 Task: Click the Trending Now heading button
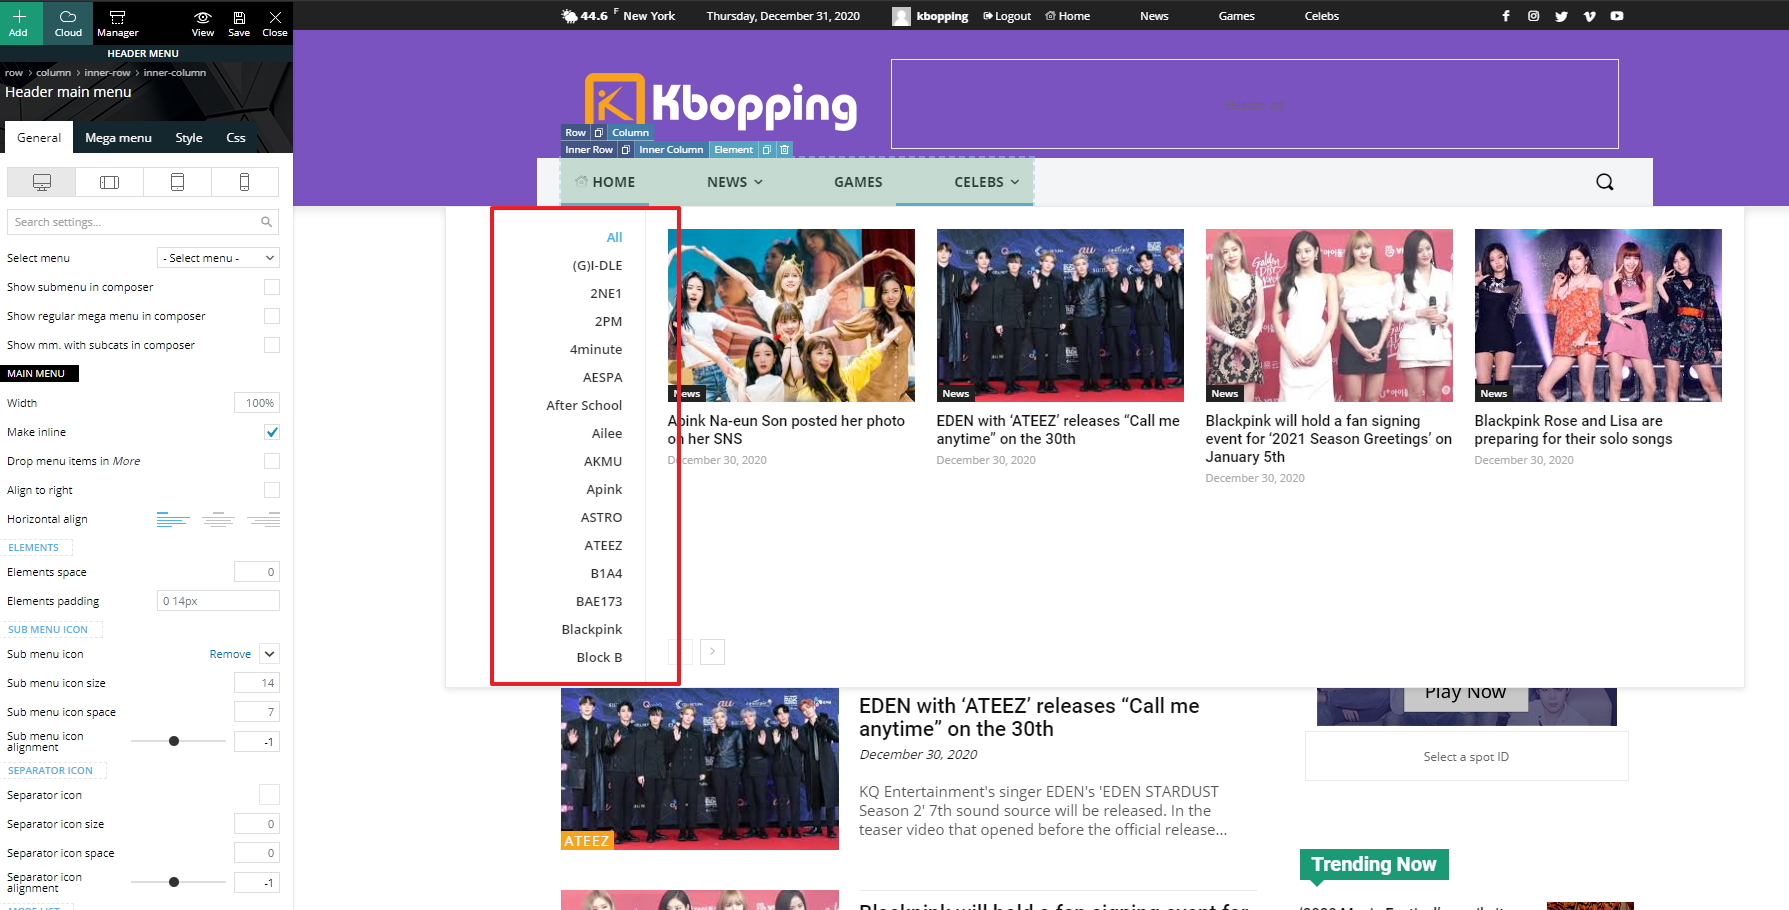click(1374, 865)
